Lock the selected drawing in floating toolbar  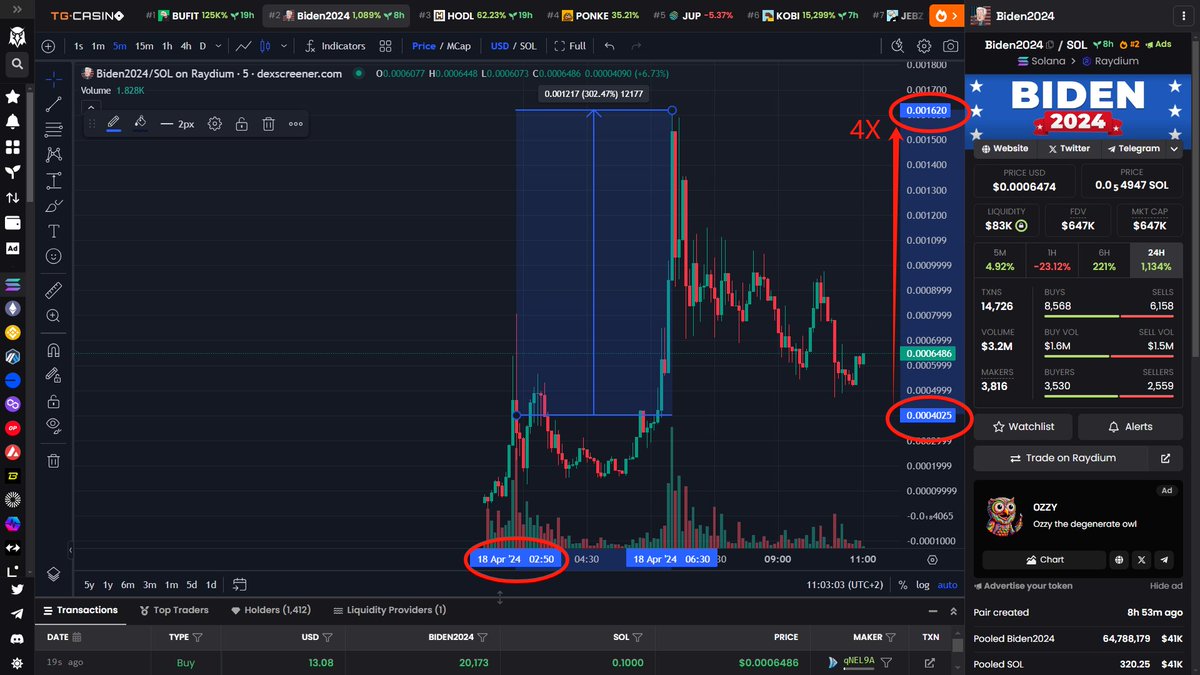coord(241,124)
